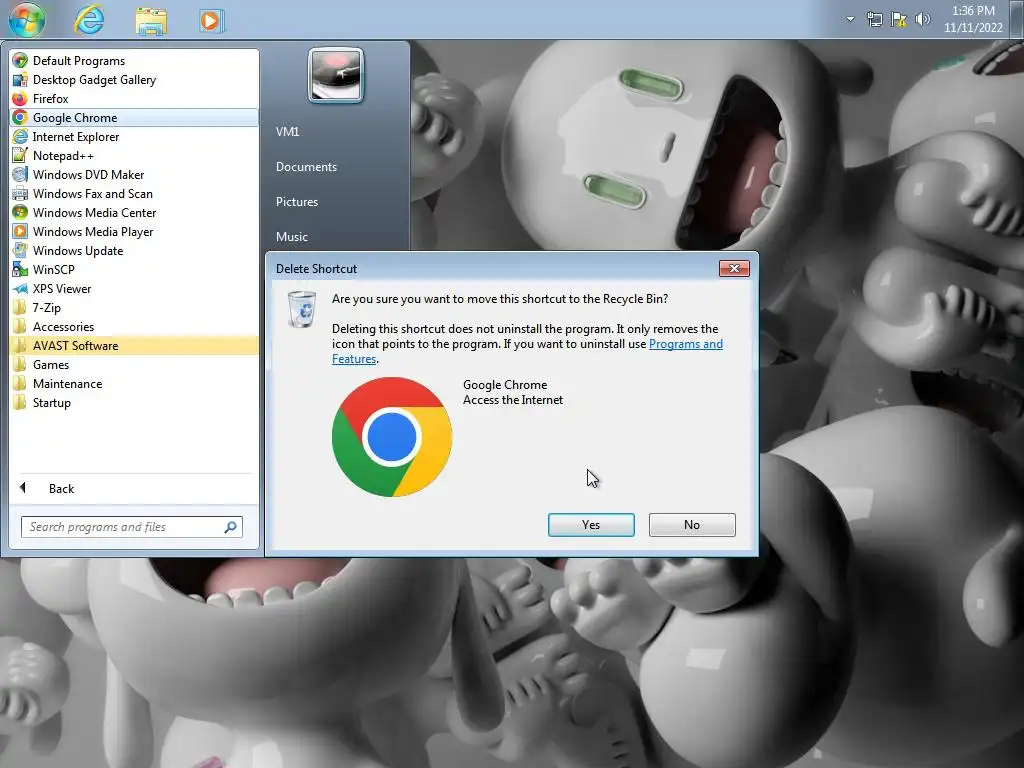1024x768 pixels.
Task: Close the Delete Shortcut dialog
Action: pyautogui.click(x=734, y=268)
